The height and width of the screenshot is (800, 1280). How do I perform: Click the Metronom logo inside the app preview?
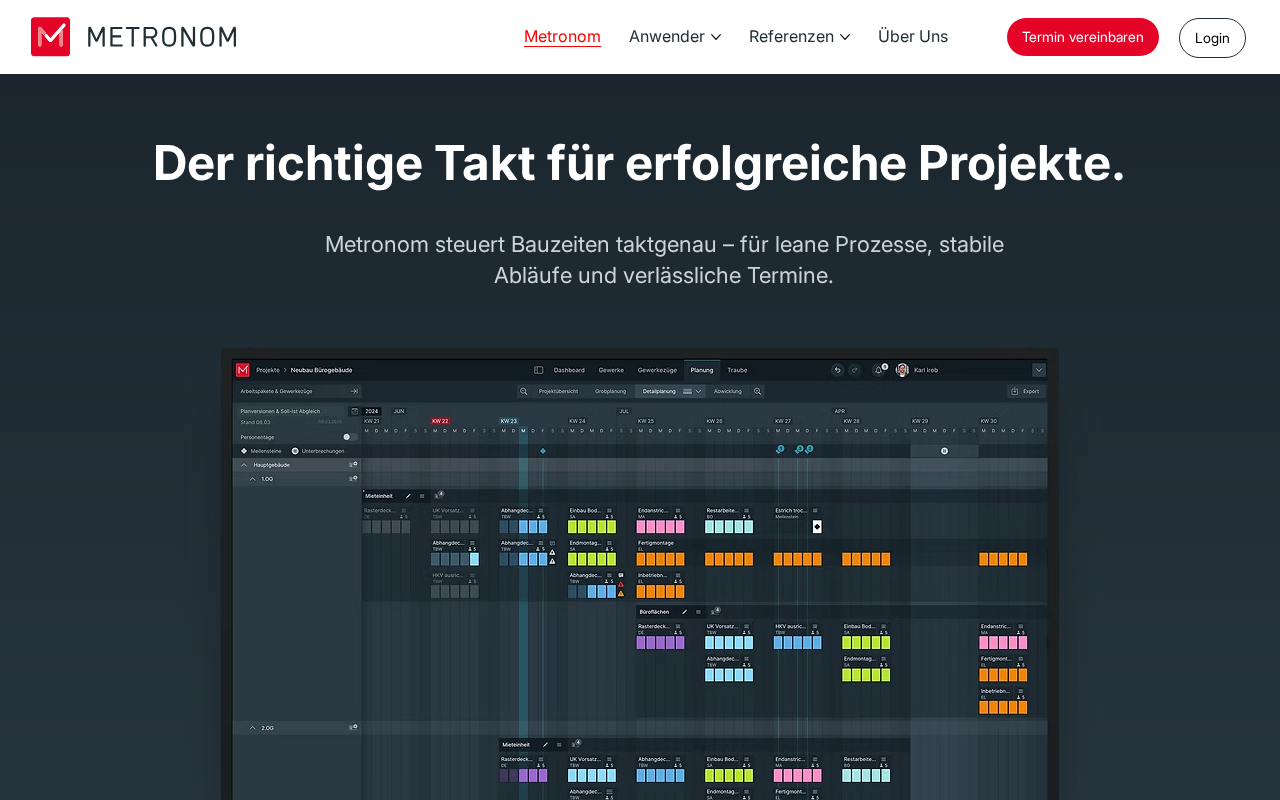point(243,370)
